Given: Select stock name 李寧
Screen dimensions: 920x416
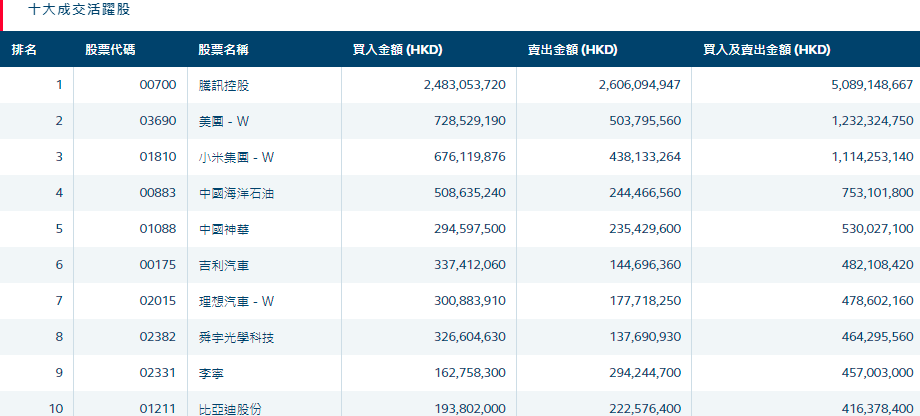Looking at the screenshot, I should pyautogui.click(x=211, y=373).
